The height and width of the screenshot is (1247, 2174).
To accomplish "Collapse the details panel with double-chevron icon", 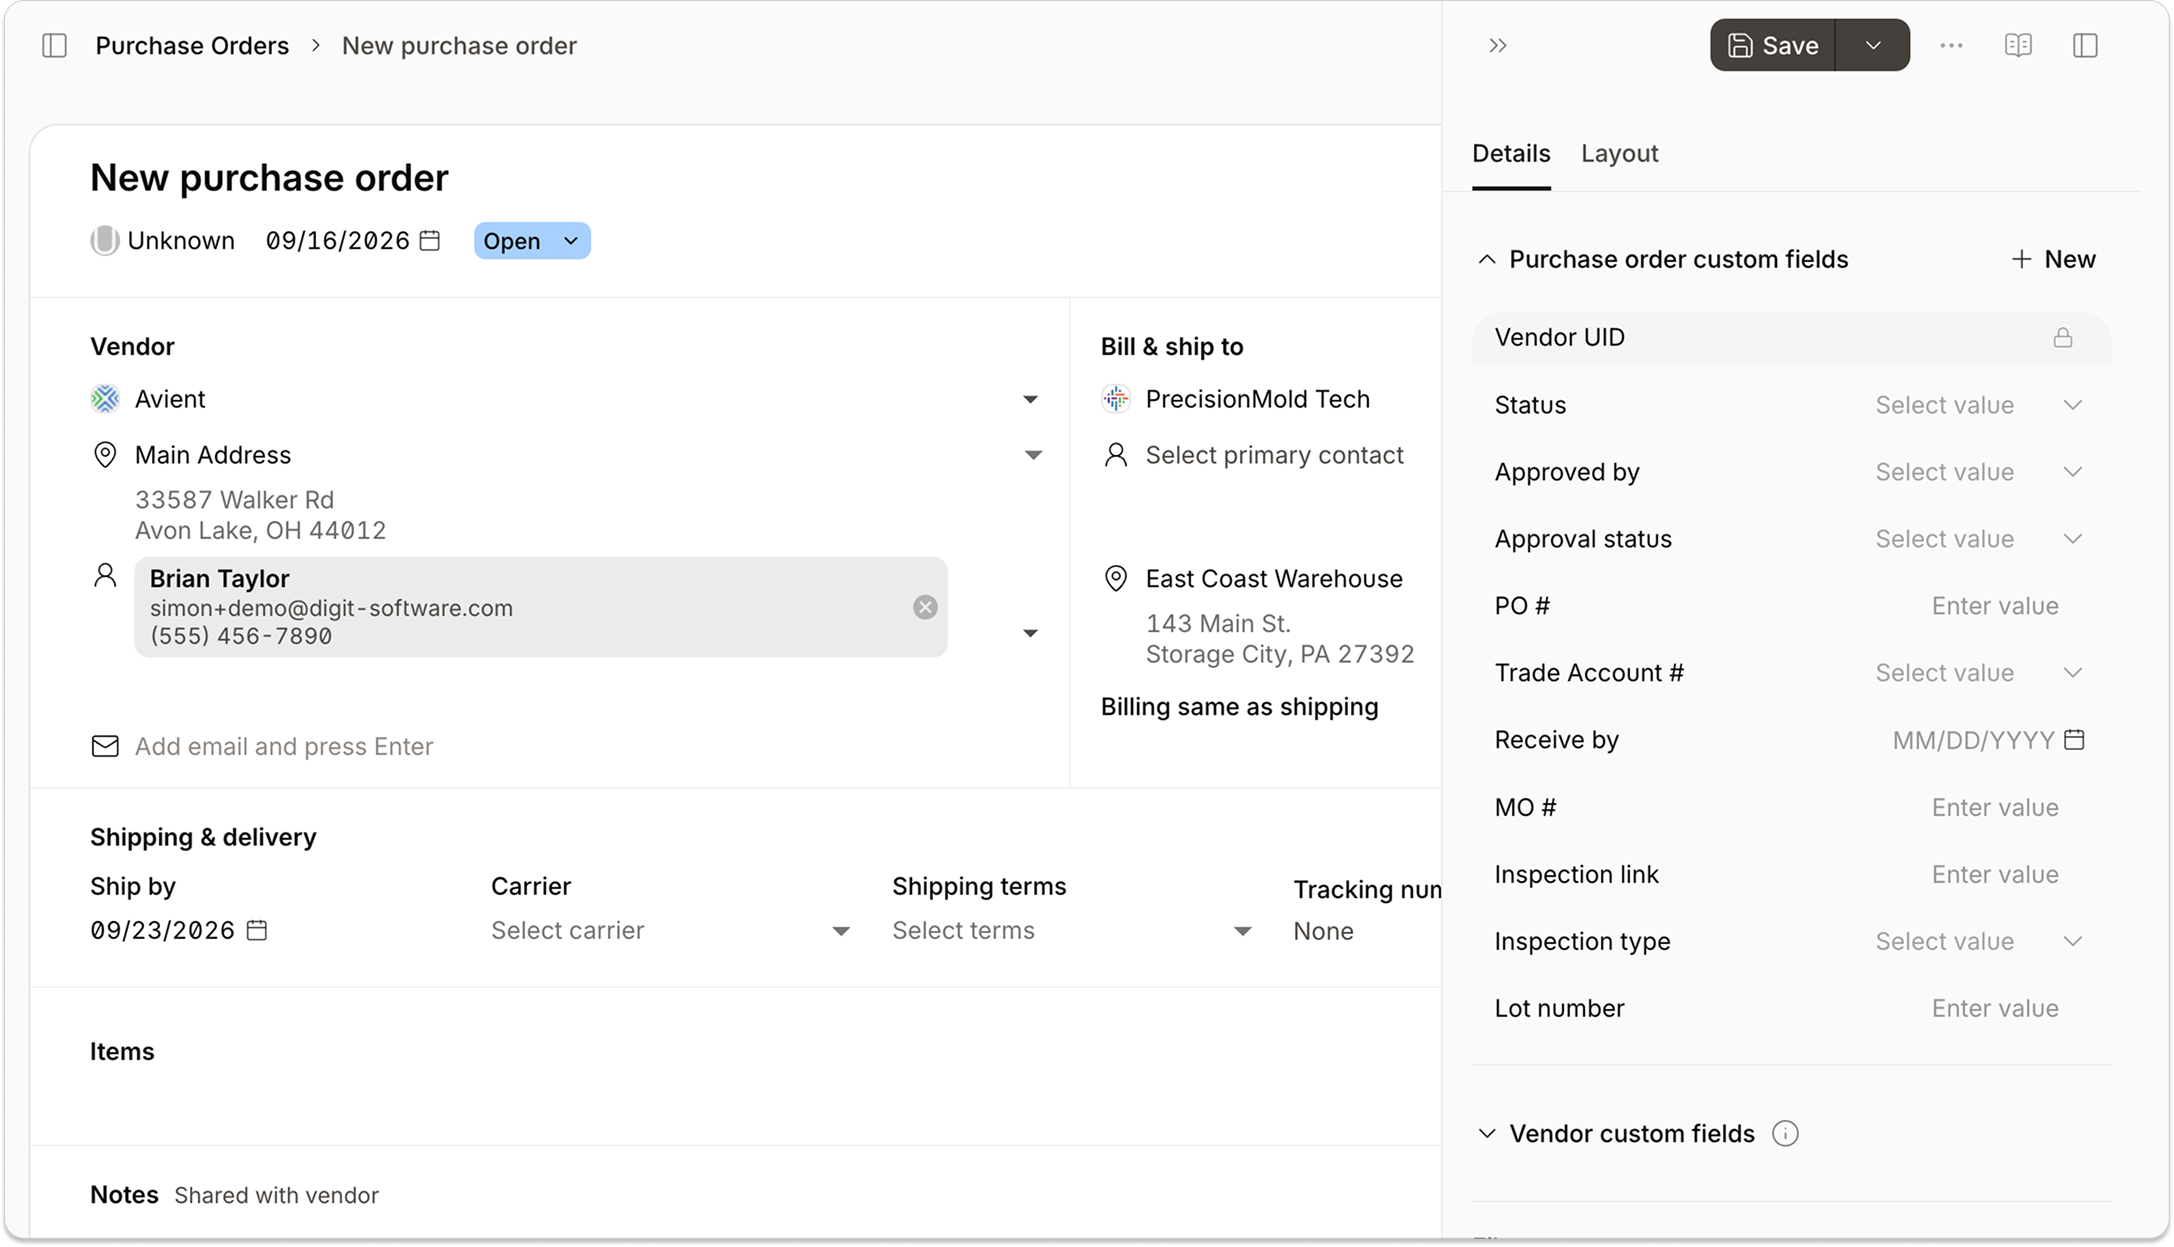I will [1497, 46].
